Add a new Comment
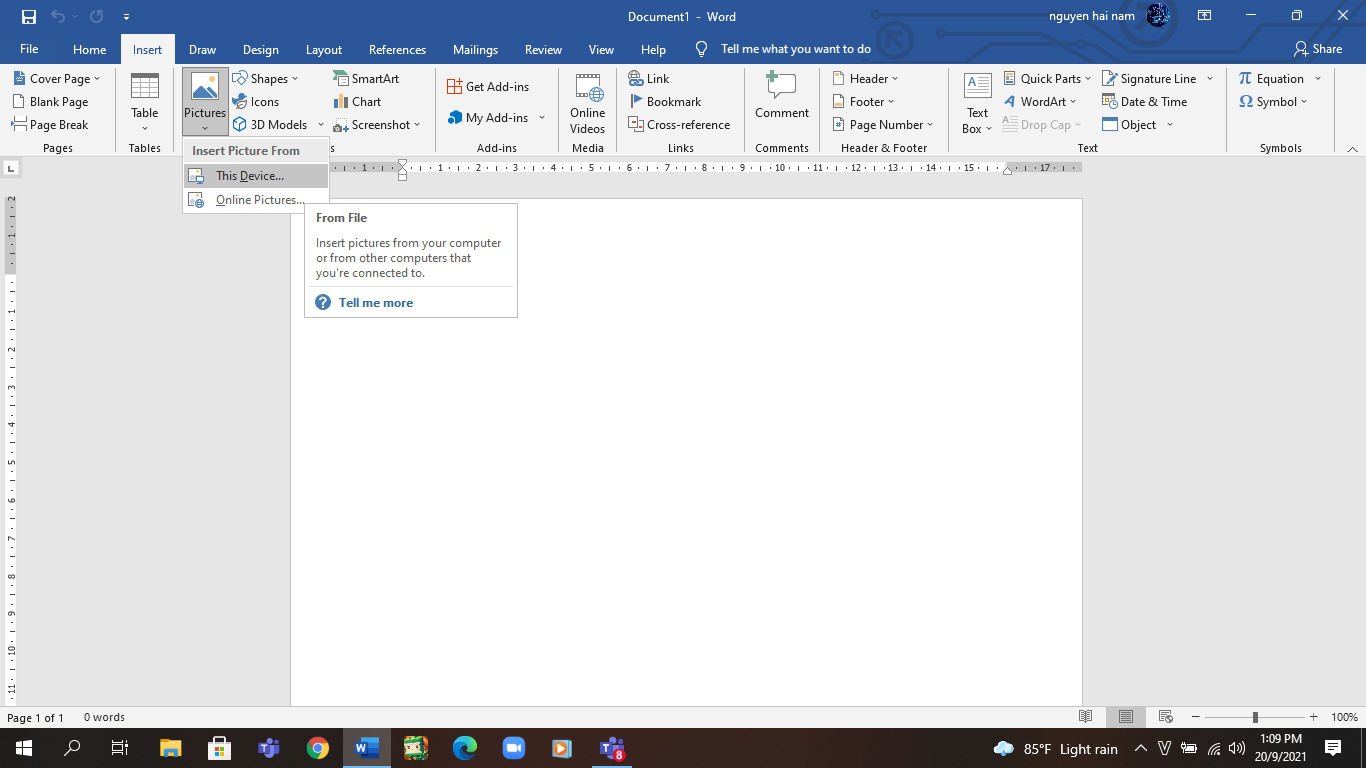The height and width of the screenshot is (768, 1366). click(782, 96)
